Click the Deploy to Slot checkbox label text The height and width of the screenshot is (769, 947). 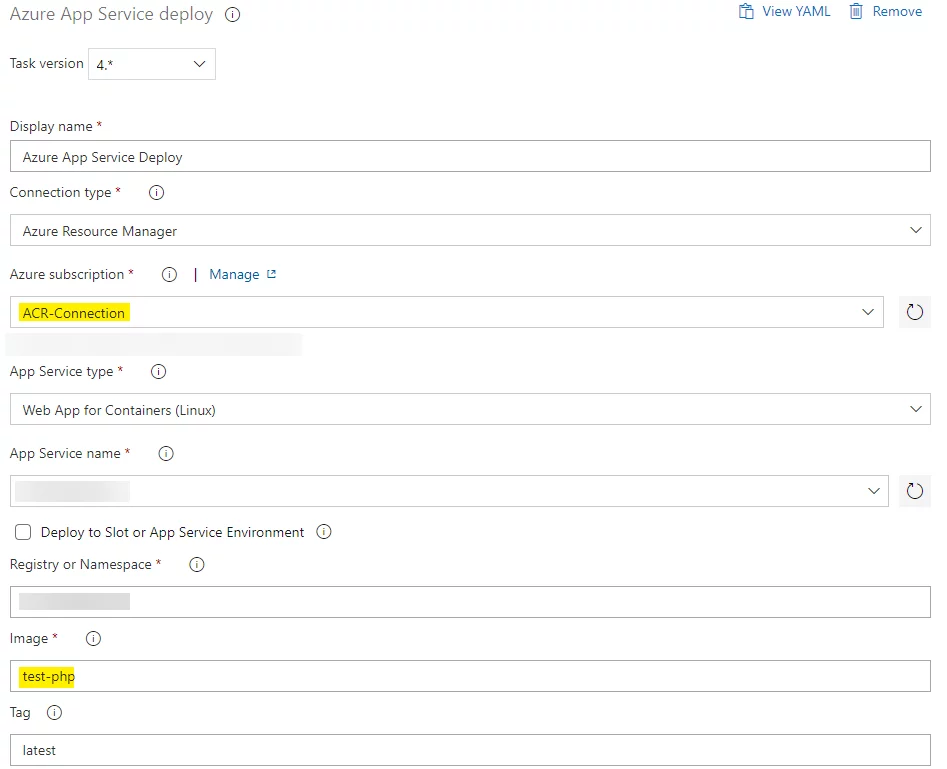(x=172, y=532)
